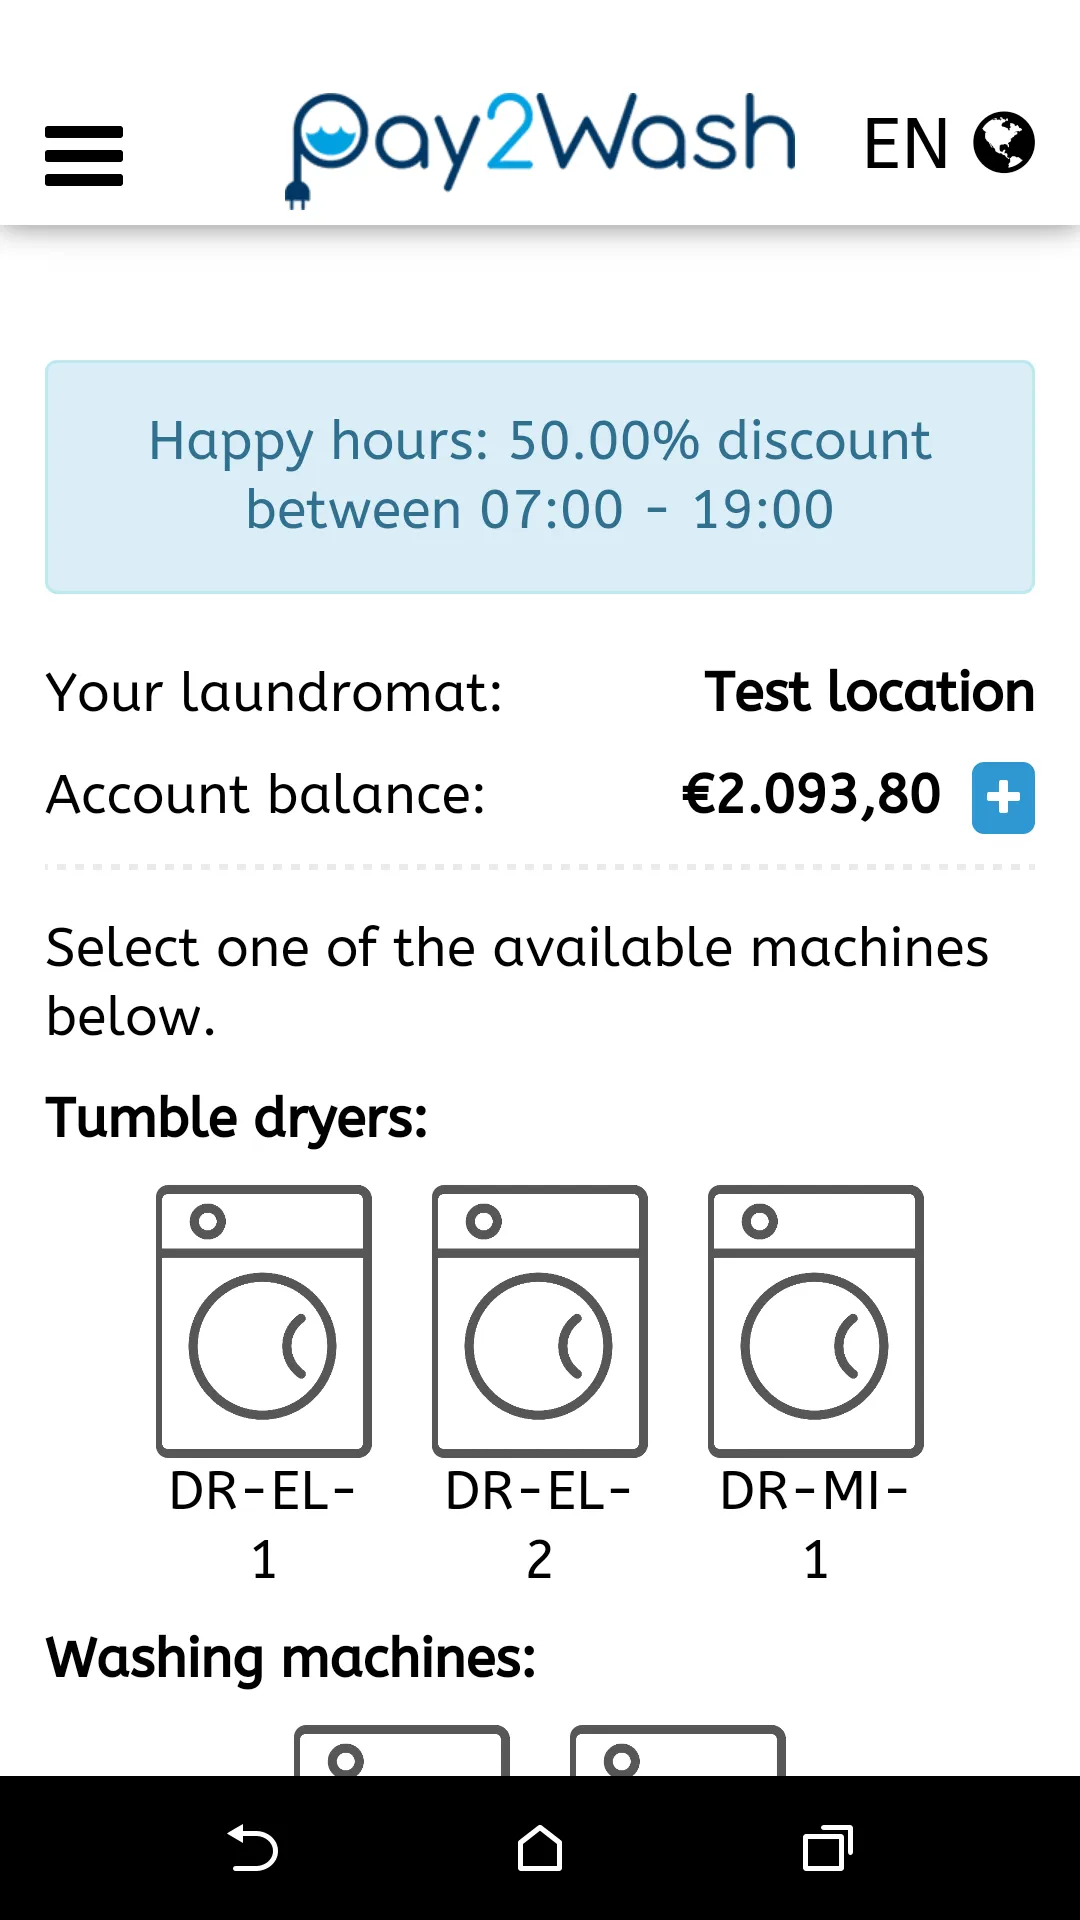This screenshot has width=1080, height=1920.
Task: Tap the Pay2Wash logo
Action: click(541, 146)
